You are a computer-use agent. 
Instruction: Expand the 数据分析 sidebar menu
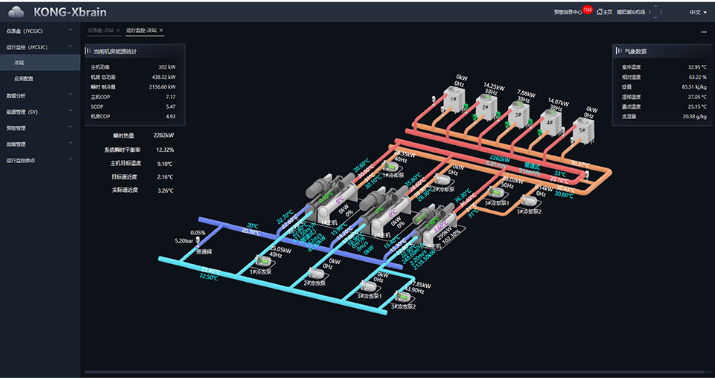coord(40,95)
